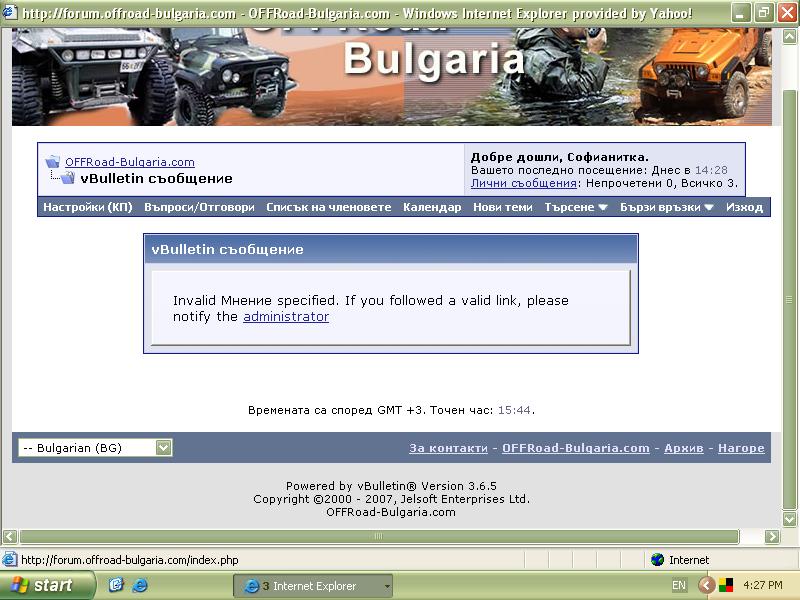Click the 'Добре дошли, Софианитка.' welcome text

coord(560,157)
